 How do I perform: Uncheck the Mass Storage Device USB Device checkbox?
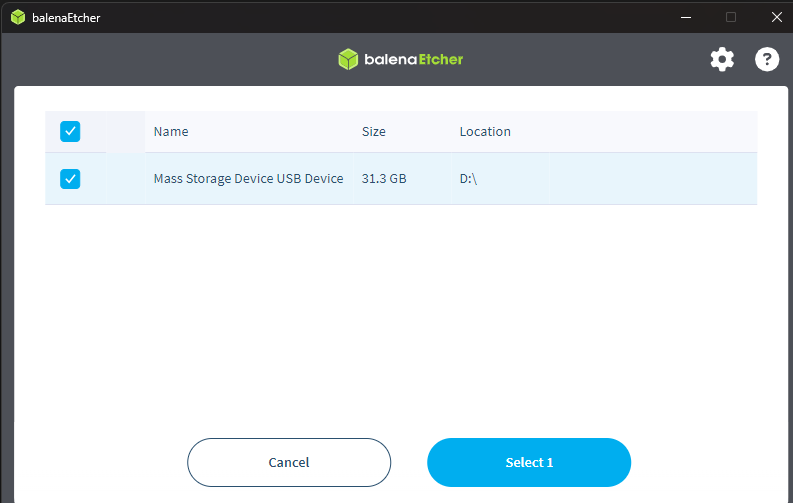[x=70, y=179]
